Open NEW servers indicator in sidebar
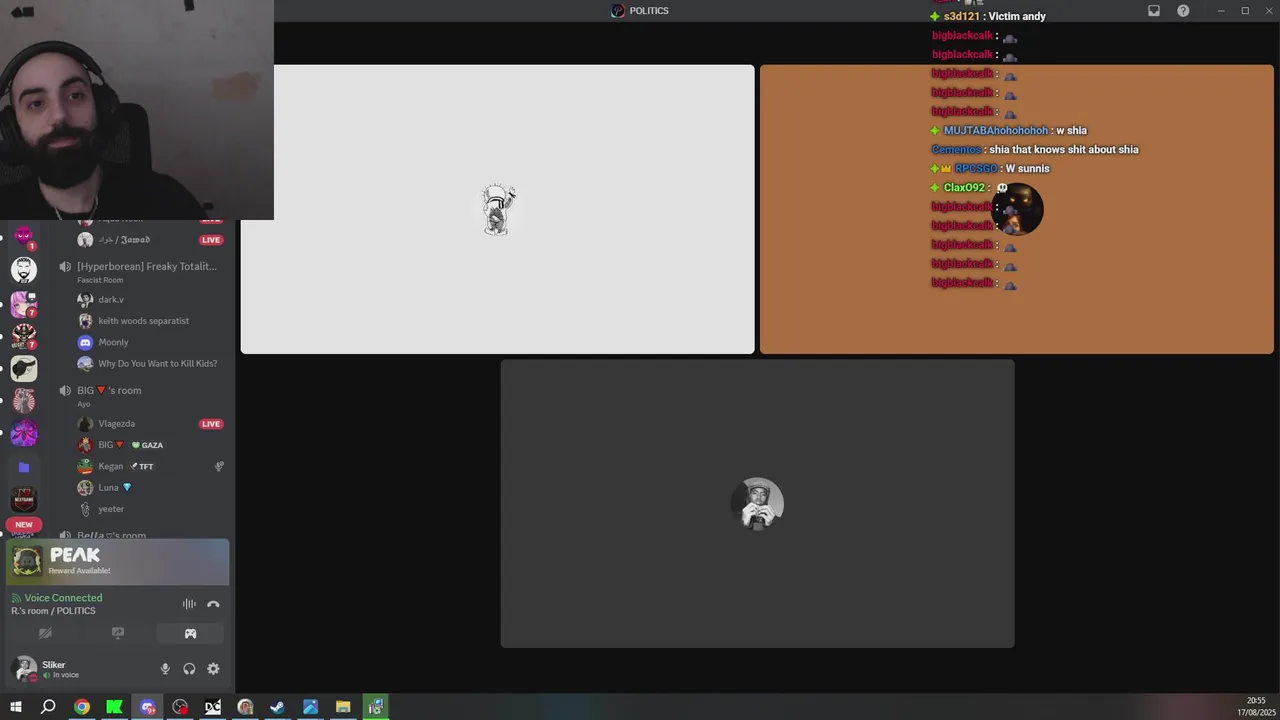The image size is (1280, 720). [24, 524]
